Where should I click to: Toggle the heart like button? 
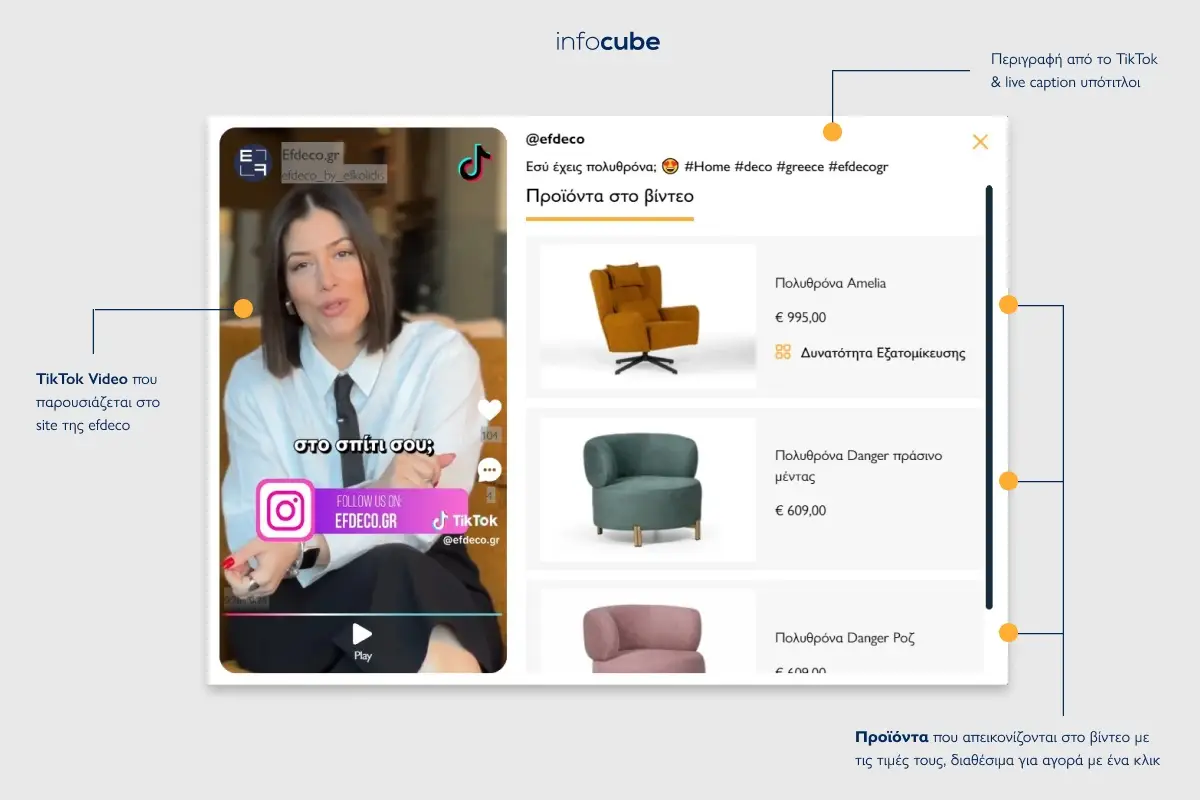[x=488, y=409]
